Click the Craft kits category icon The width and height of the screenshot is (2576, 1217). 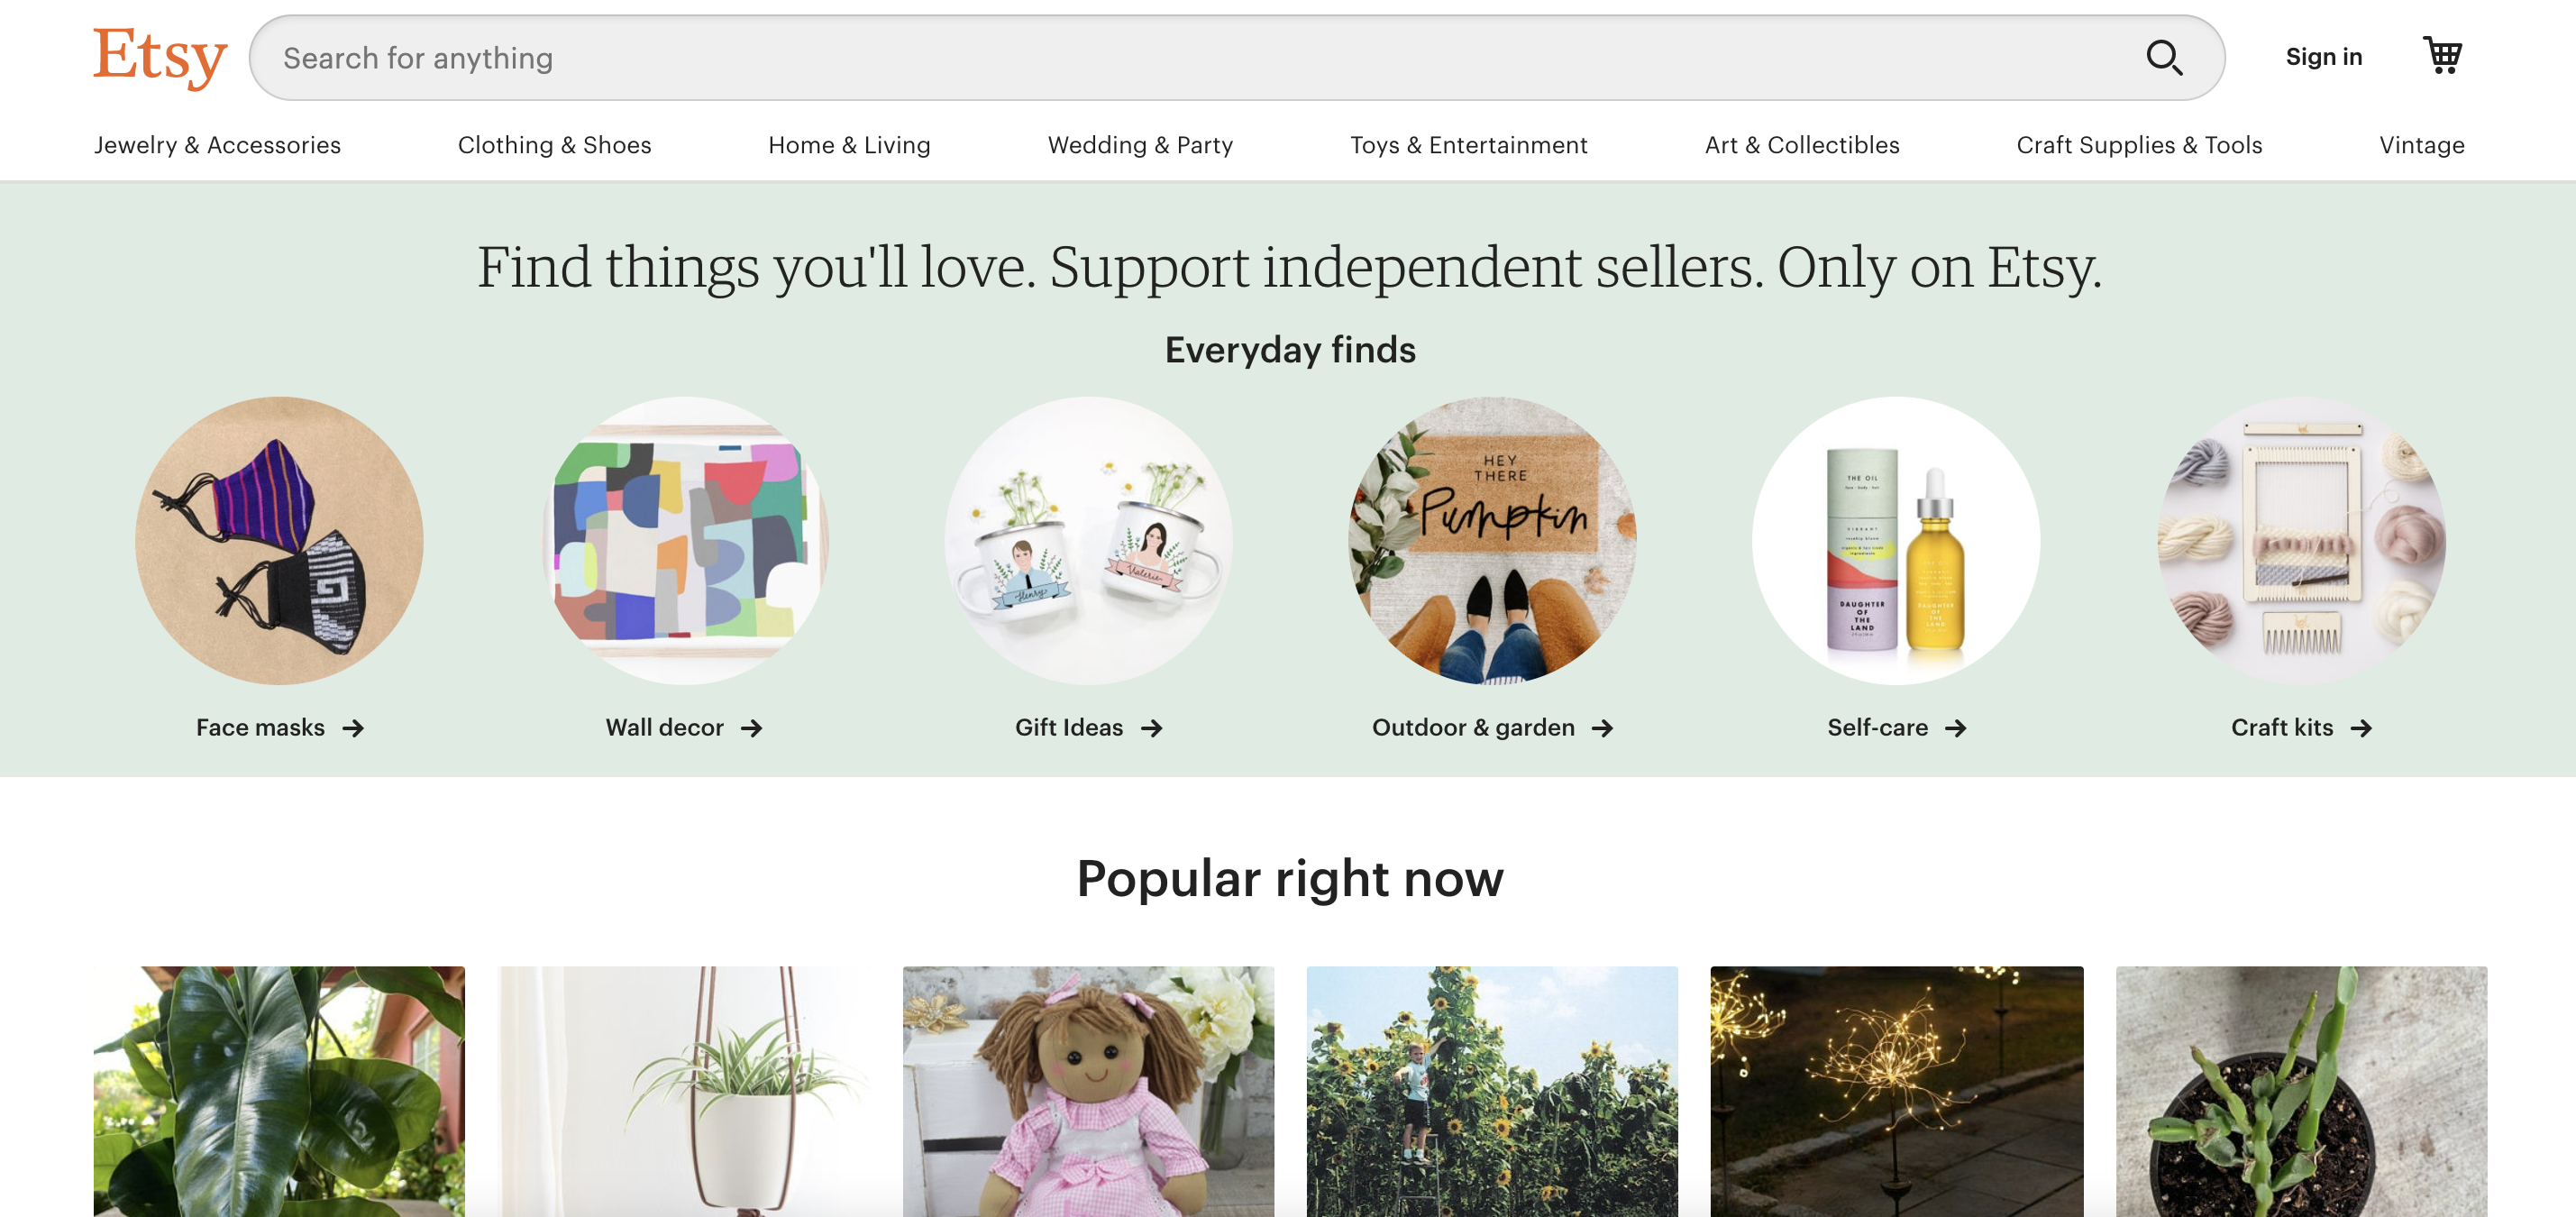tap(2297, 542)
